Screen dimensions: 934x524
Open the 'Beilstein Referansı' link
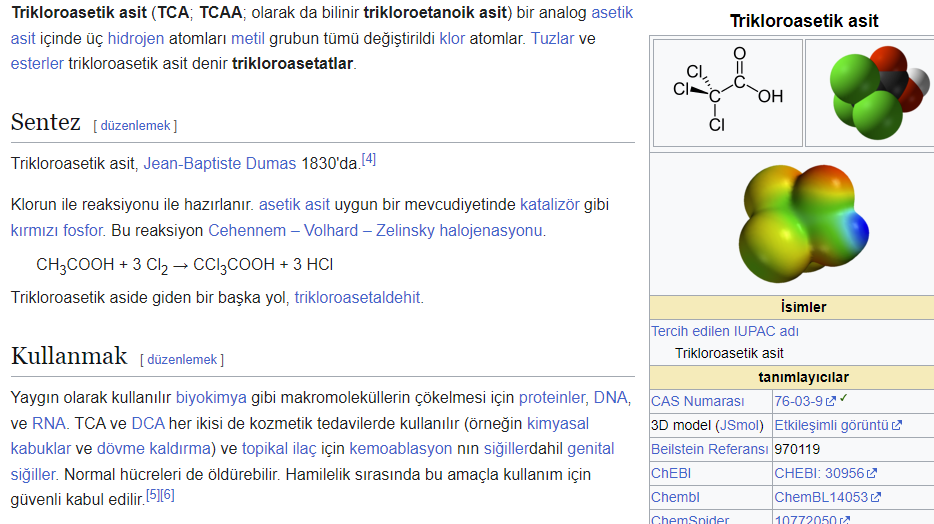[x=709, y=449]
